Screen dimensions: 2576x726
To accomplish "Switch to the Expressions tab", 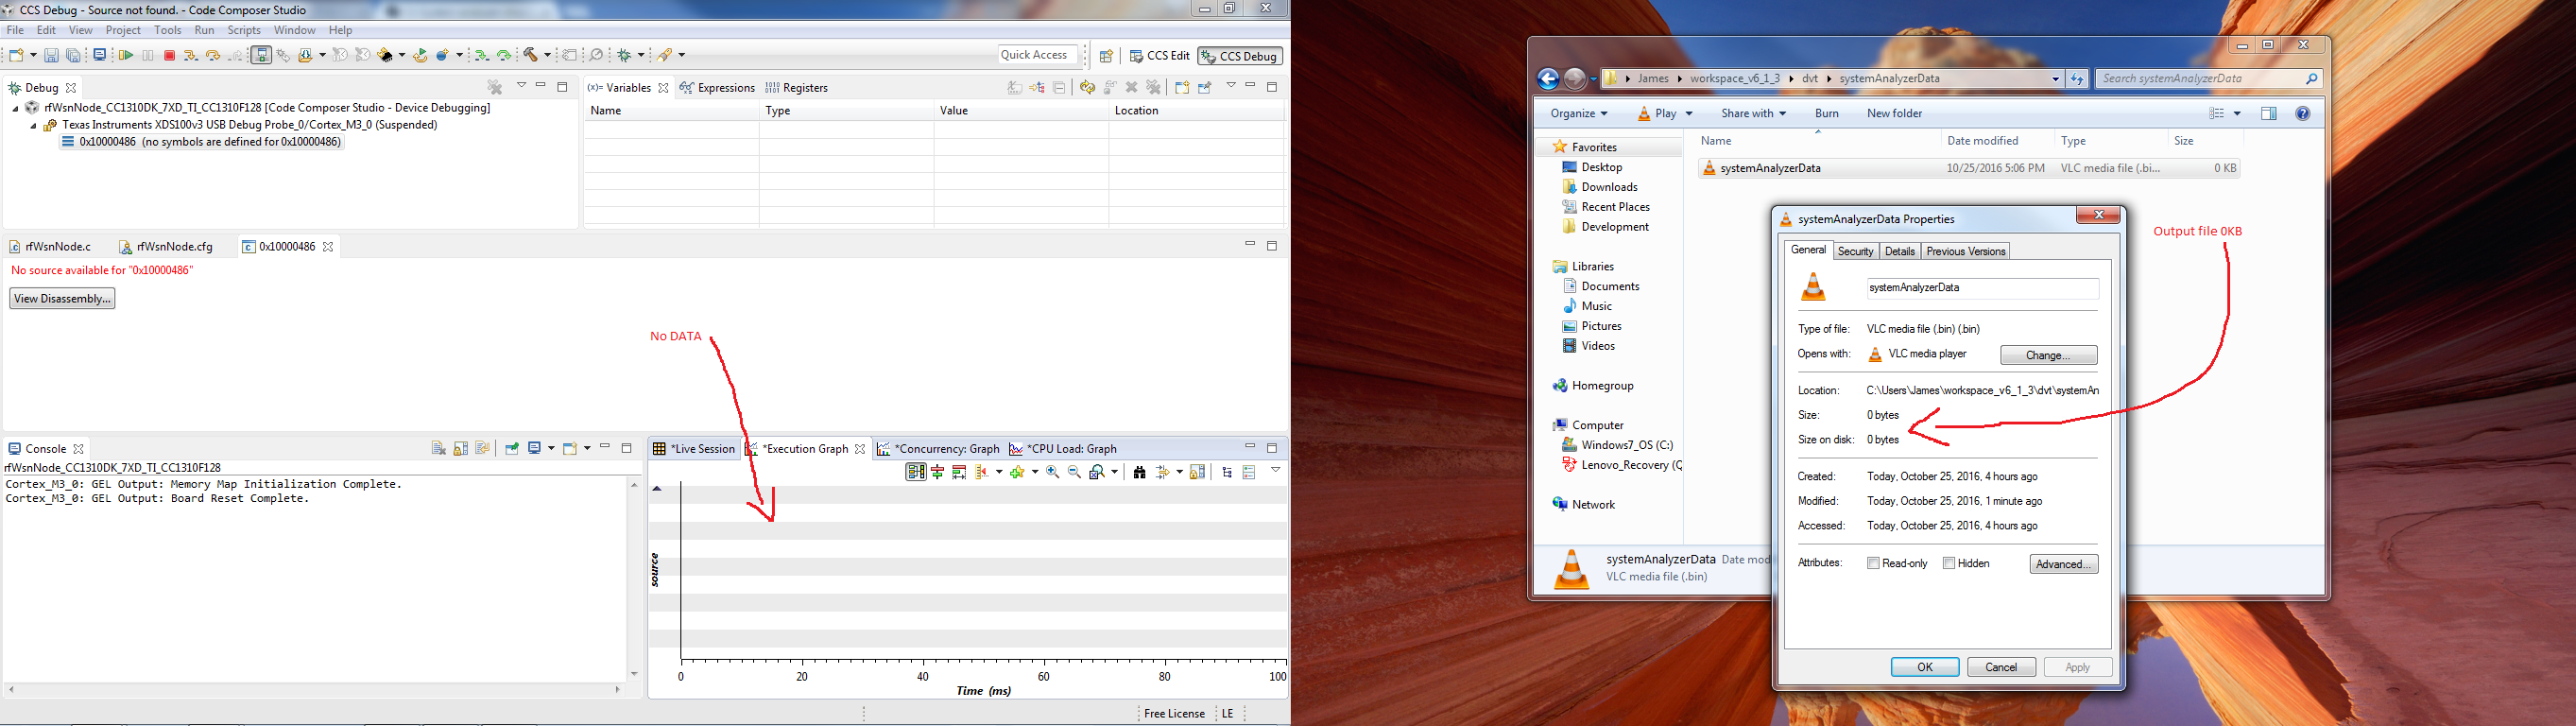I will tap(717, 88).
